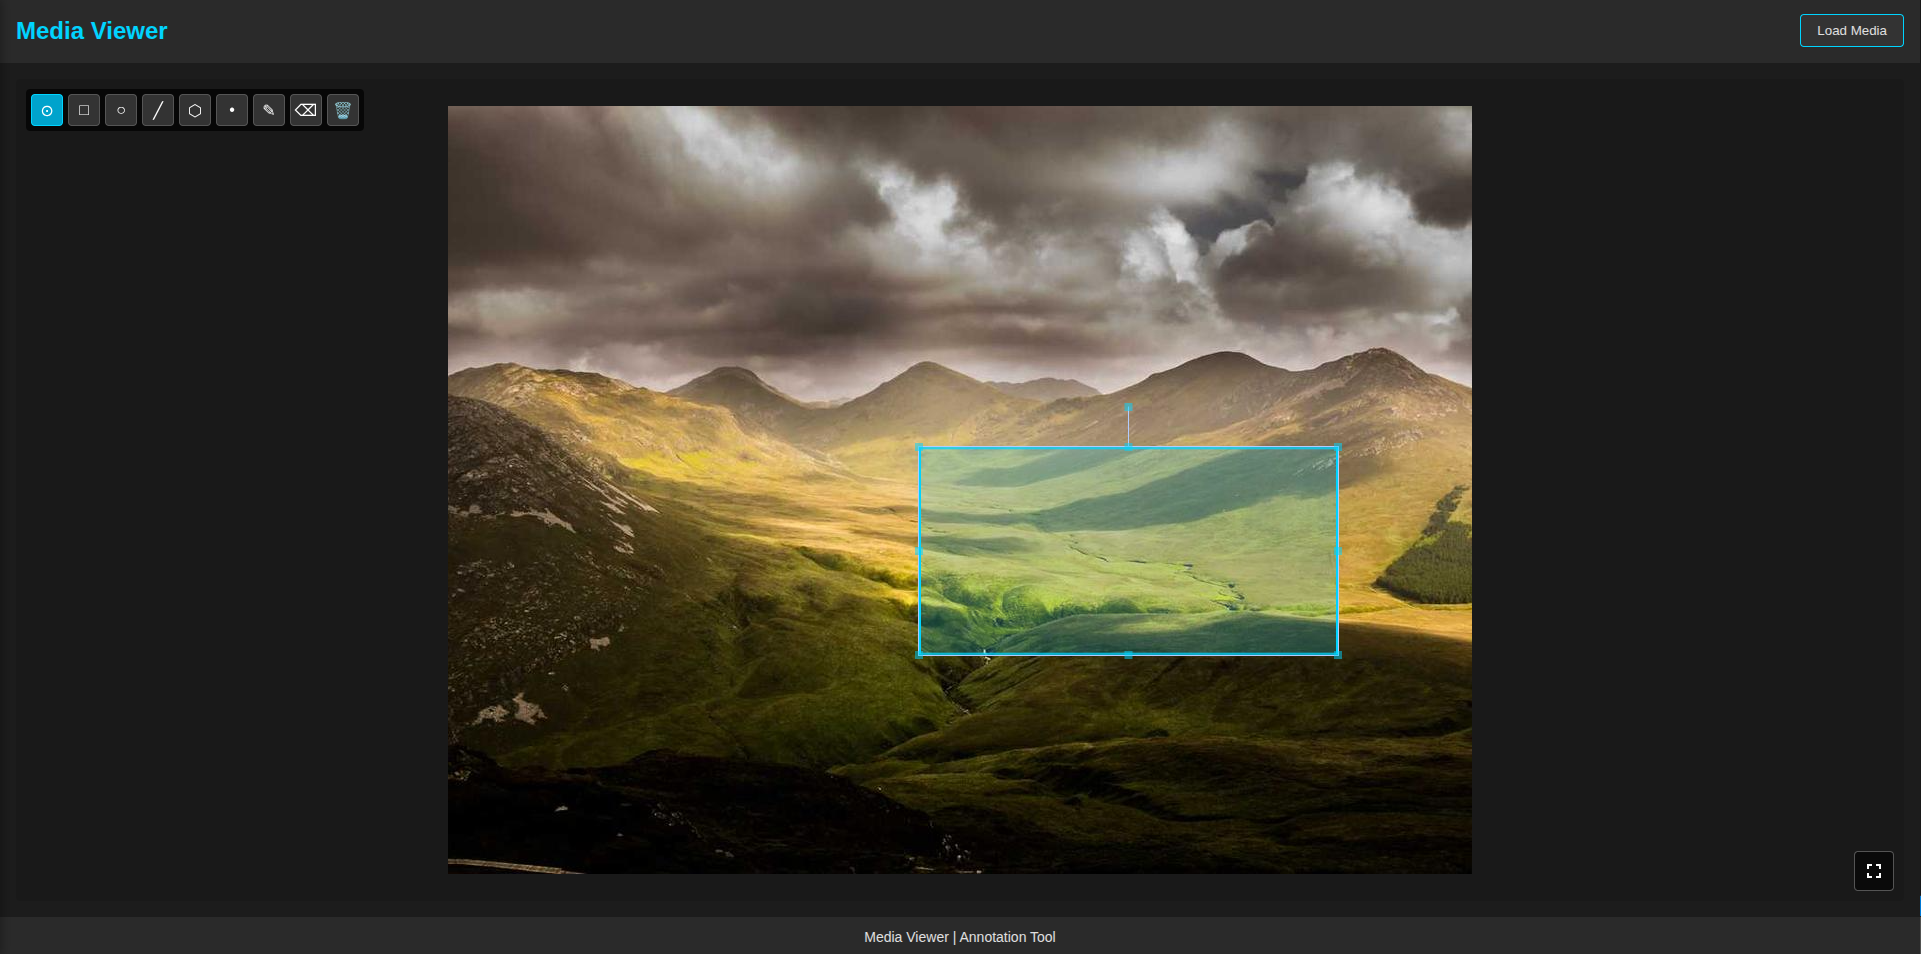Click the rectangle's right-middle resize handle
This screenshot has height=954, width=1921.
tap(1337, 551)
